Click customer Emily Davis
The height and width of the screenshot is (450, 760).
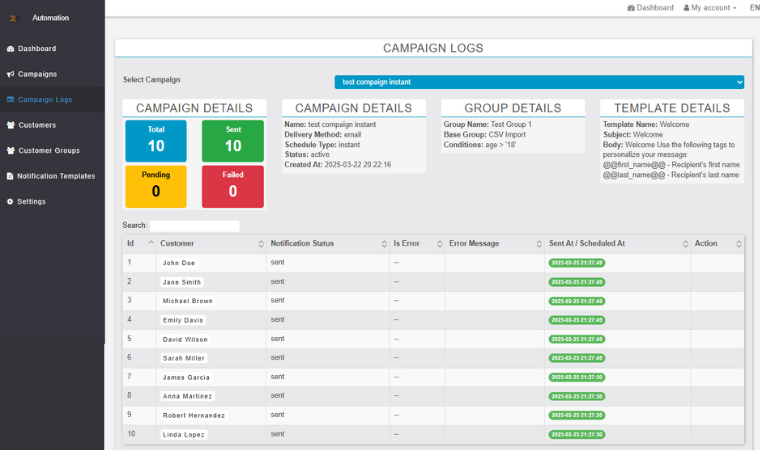183,320
